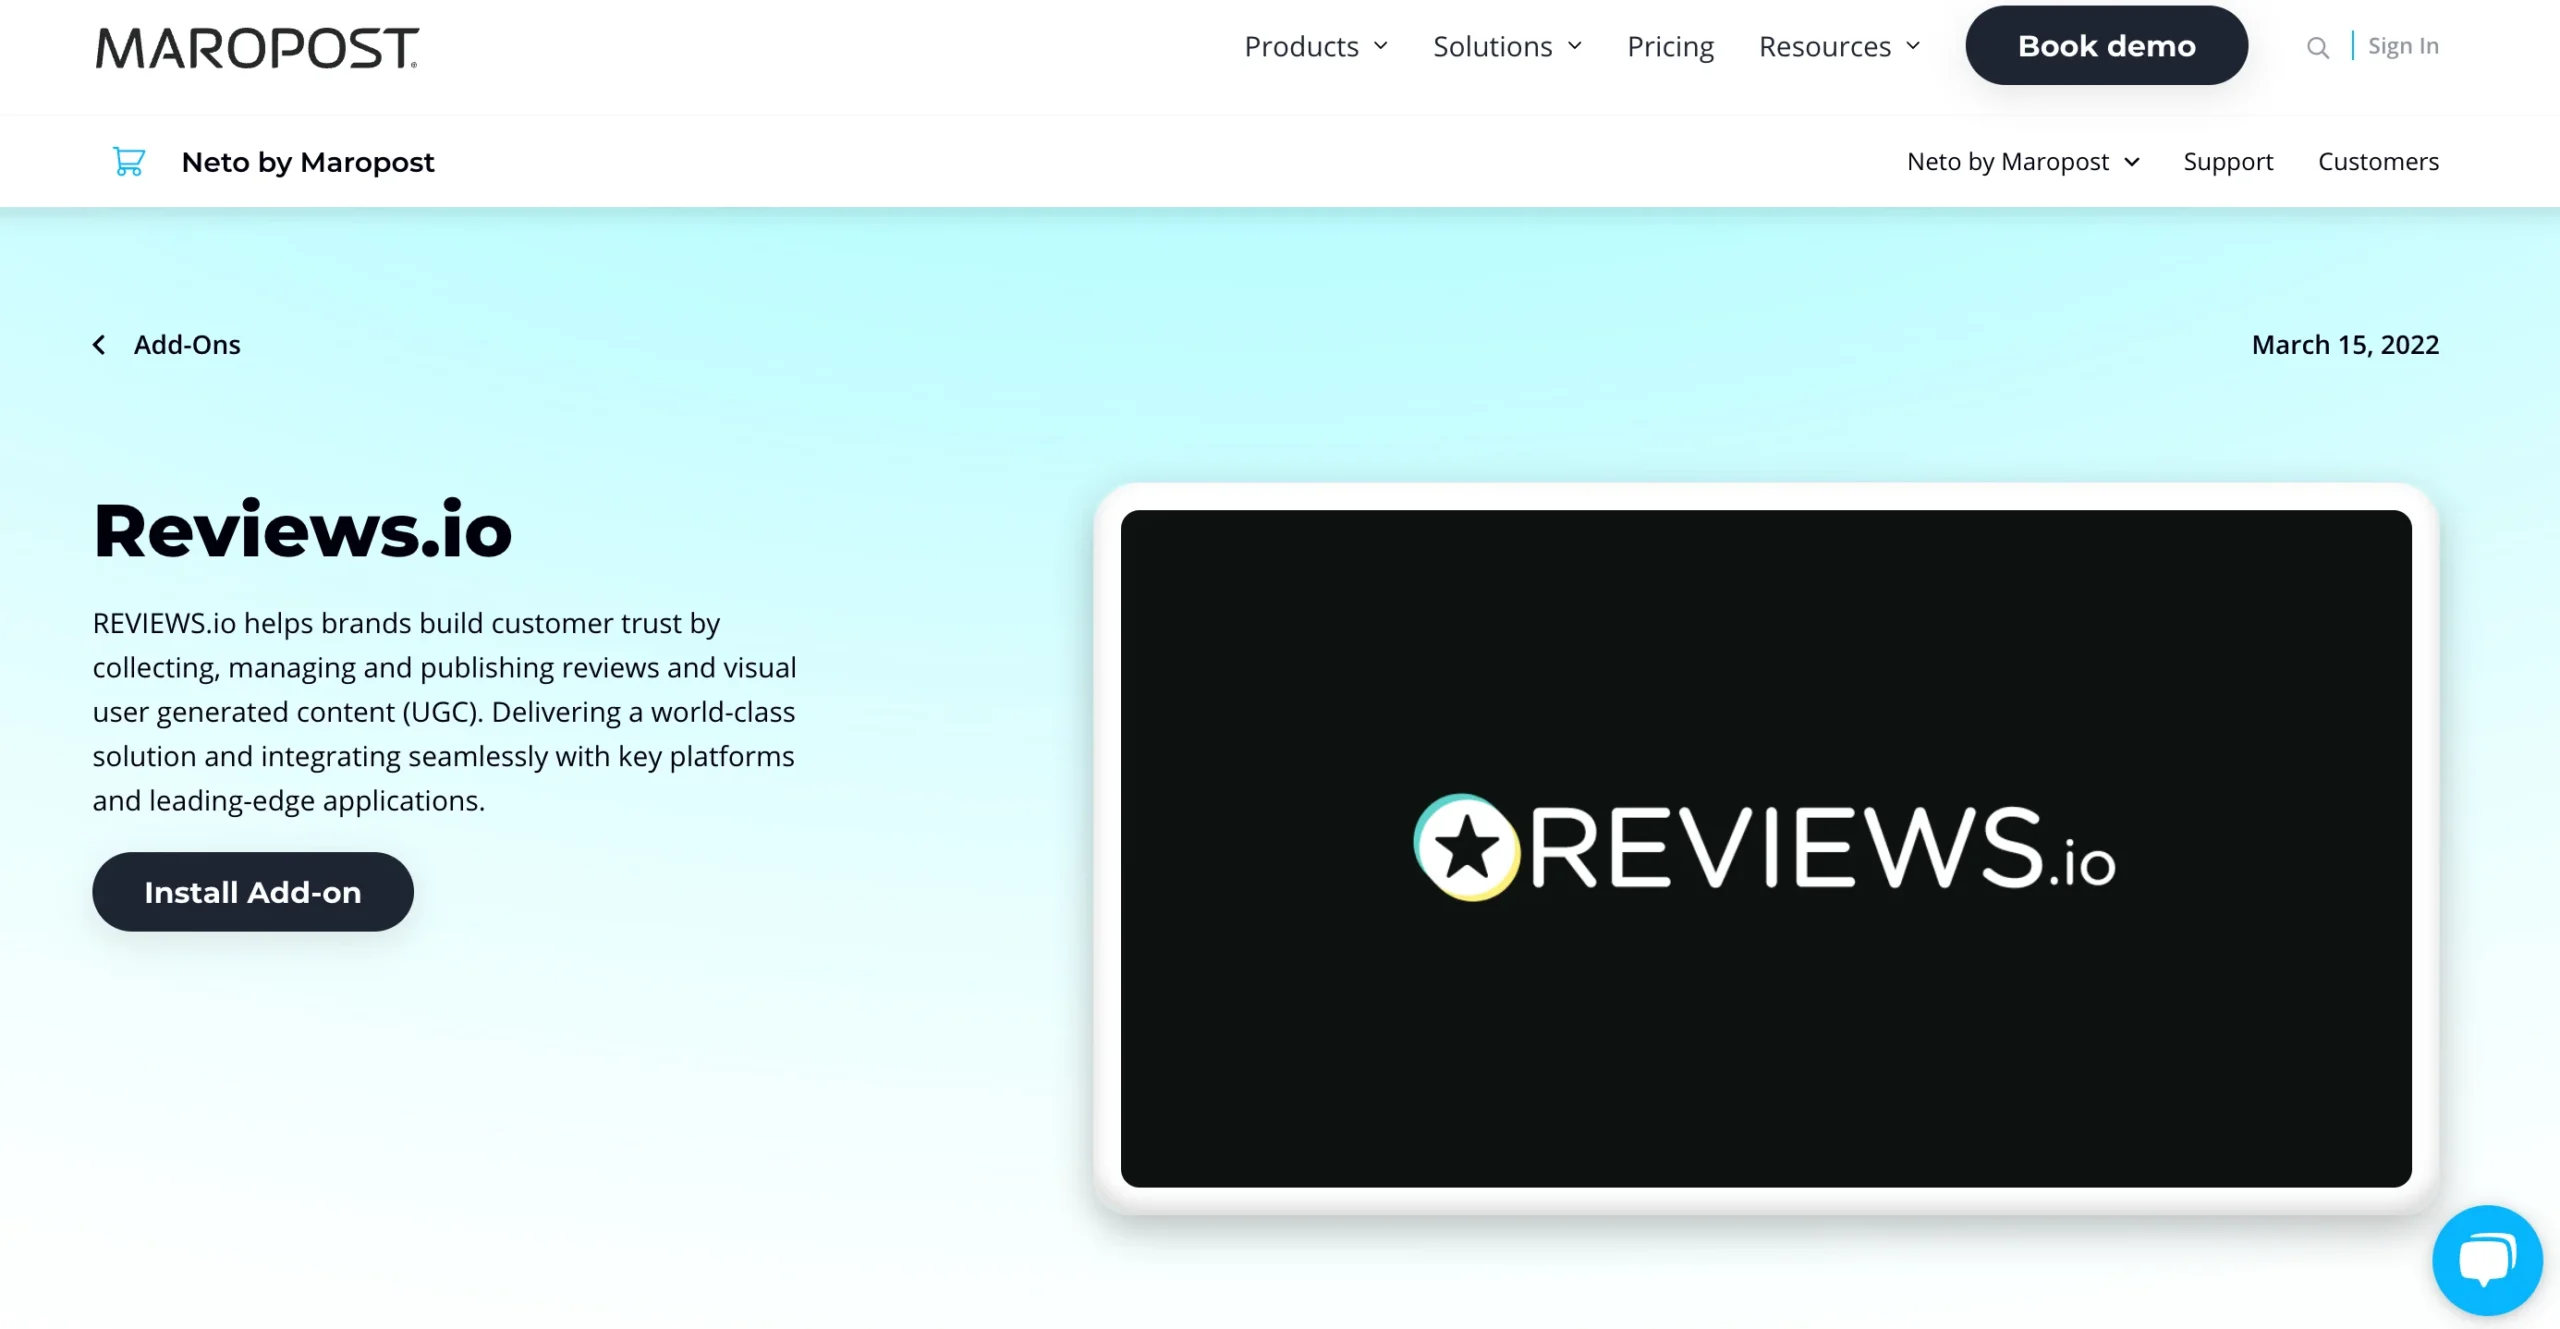Click the shopping cart icon
Viewport: 2560px width, 1329px height.
tap(129, 161)
